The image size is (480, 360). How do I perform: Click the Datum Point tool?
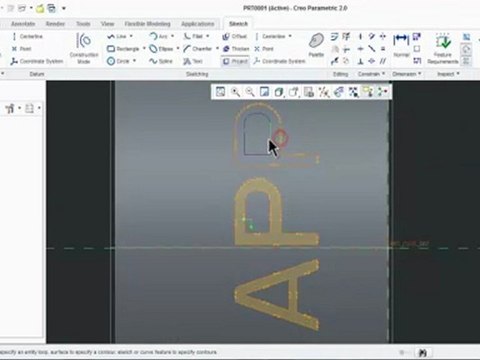click(21, 49)
